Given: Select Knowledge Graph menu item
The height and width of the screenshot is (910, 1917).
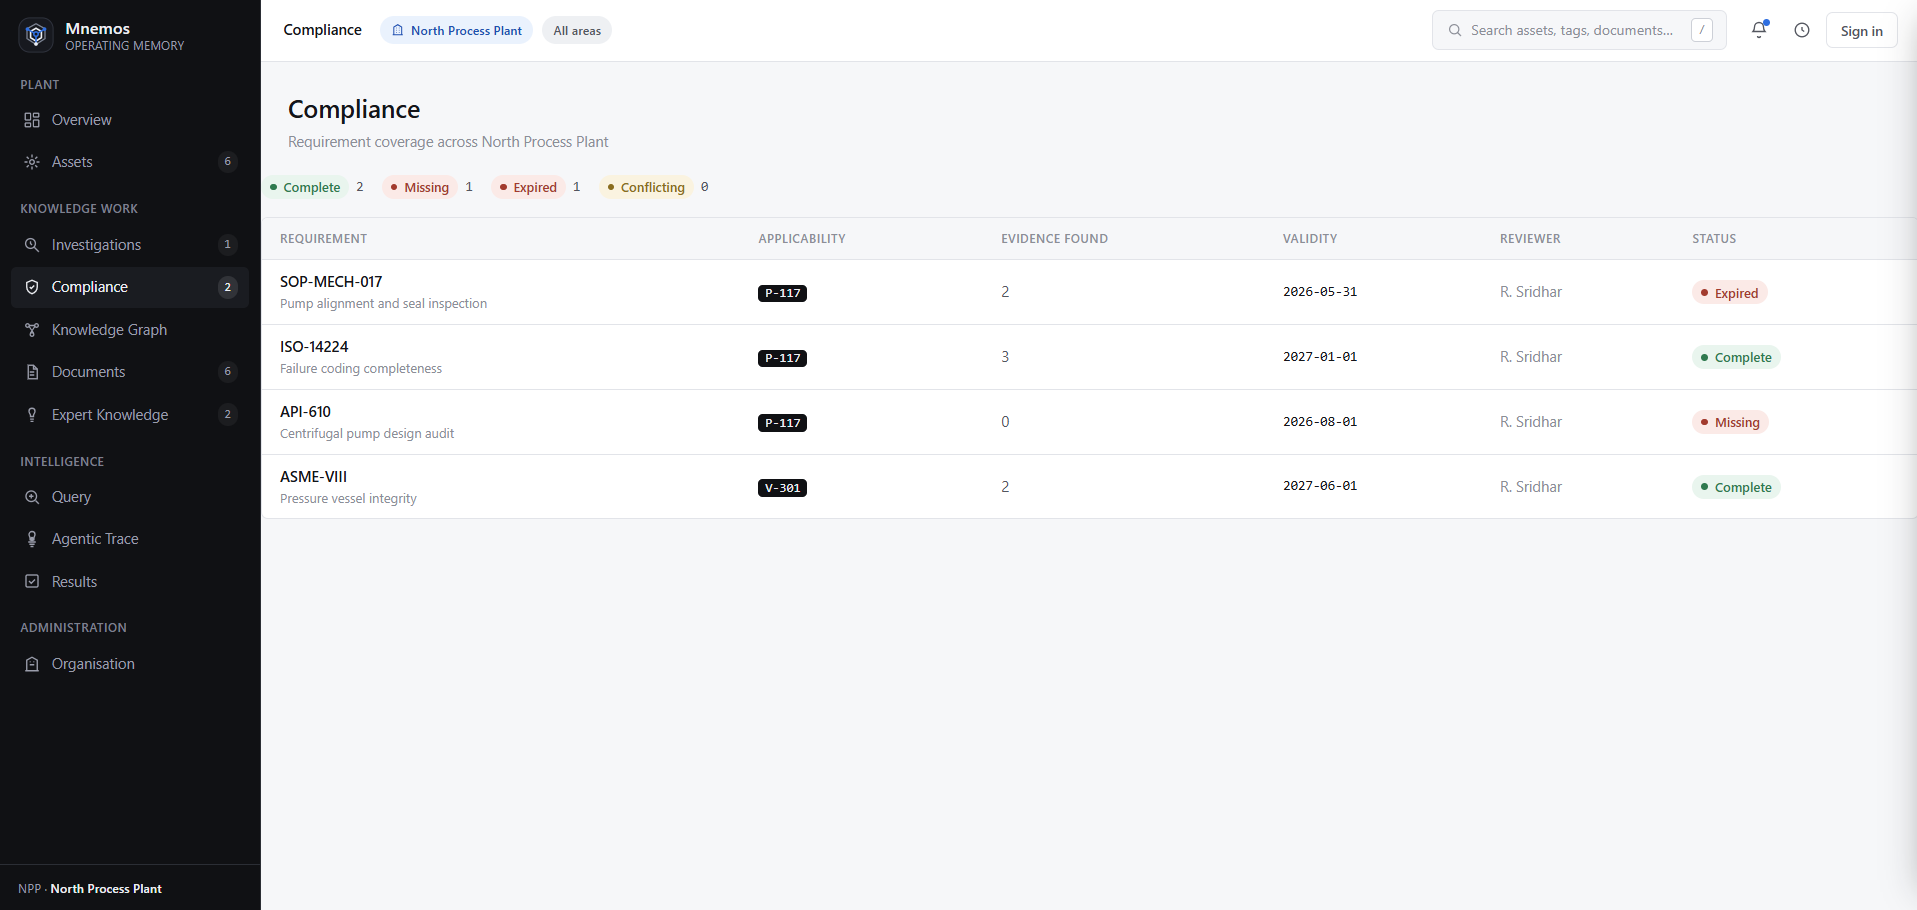Looking at the screenshot, I should point(130,330).
